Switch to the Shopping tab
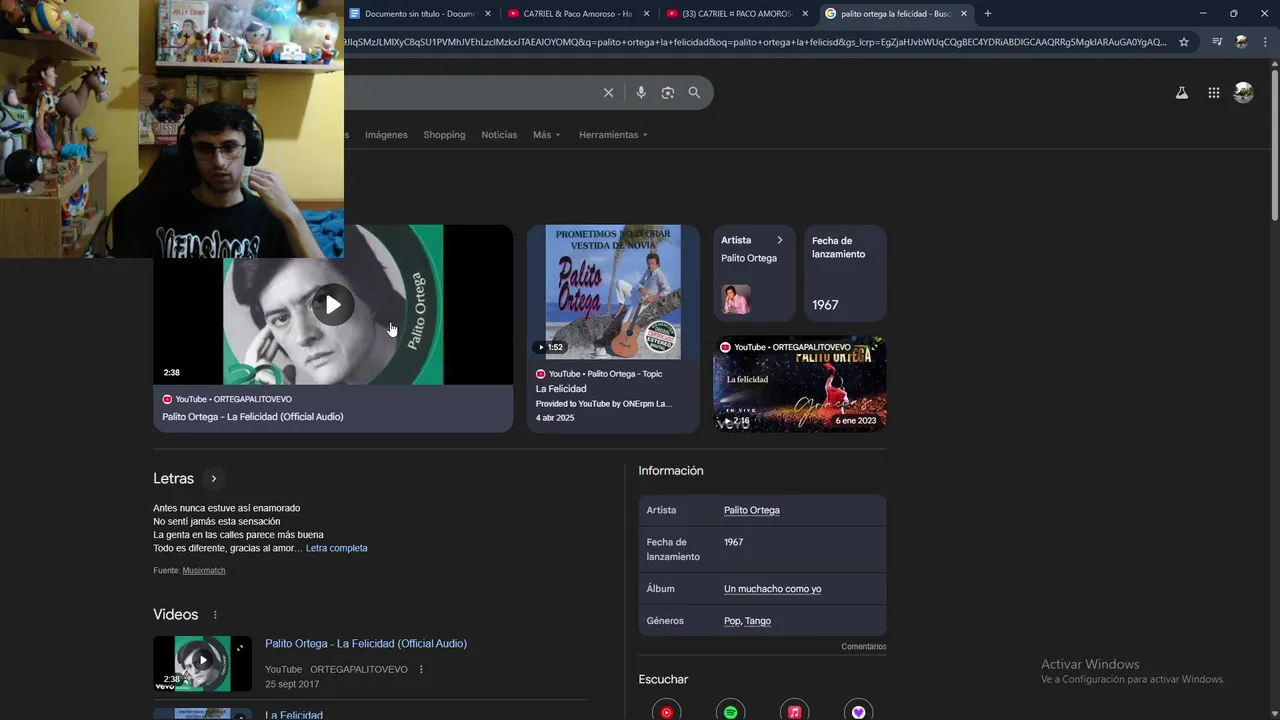This screenshot has height=720, width=1280. (x=444, y=135)
